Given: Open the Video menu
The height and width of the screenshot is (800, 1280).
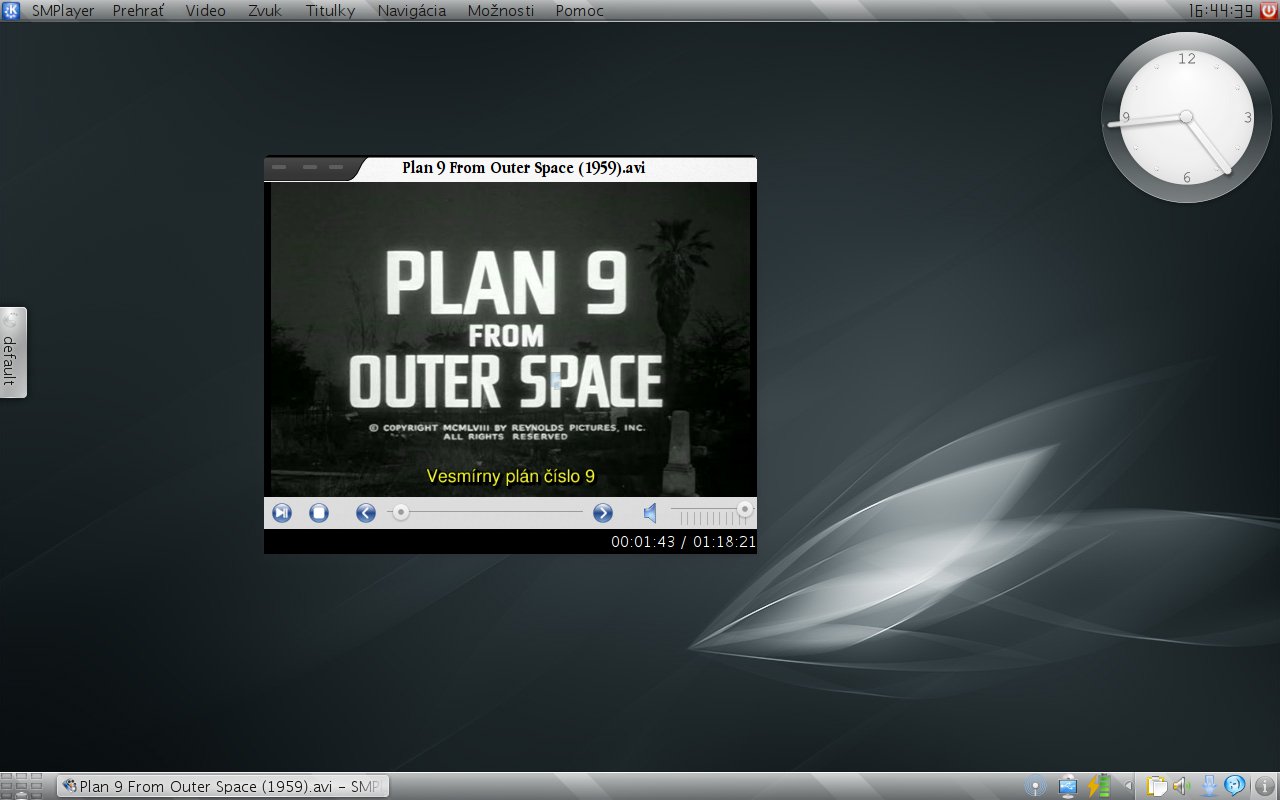Looking at the screenshot, I should point(205,11).
